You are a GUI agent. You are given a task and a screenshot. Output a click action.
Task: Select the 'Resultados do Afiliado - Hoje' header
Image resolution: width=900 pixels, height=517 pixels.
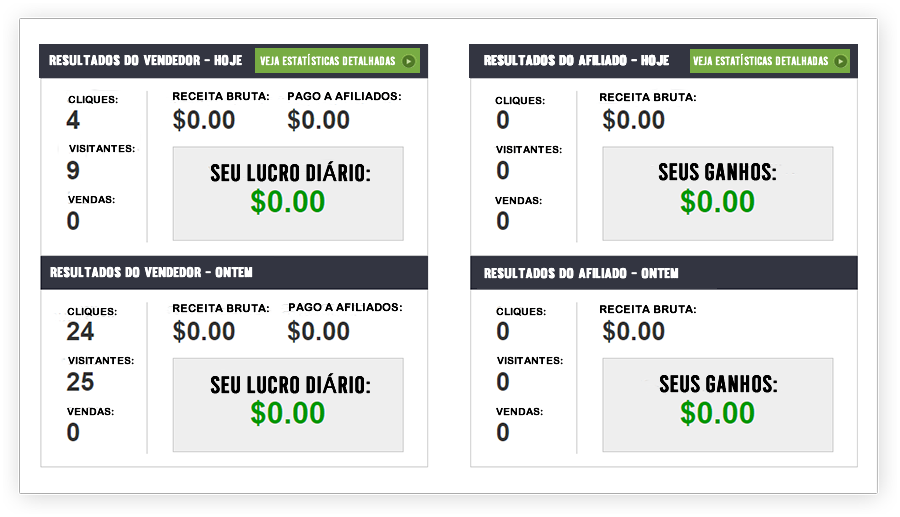[576, 61]
